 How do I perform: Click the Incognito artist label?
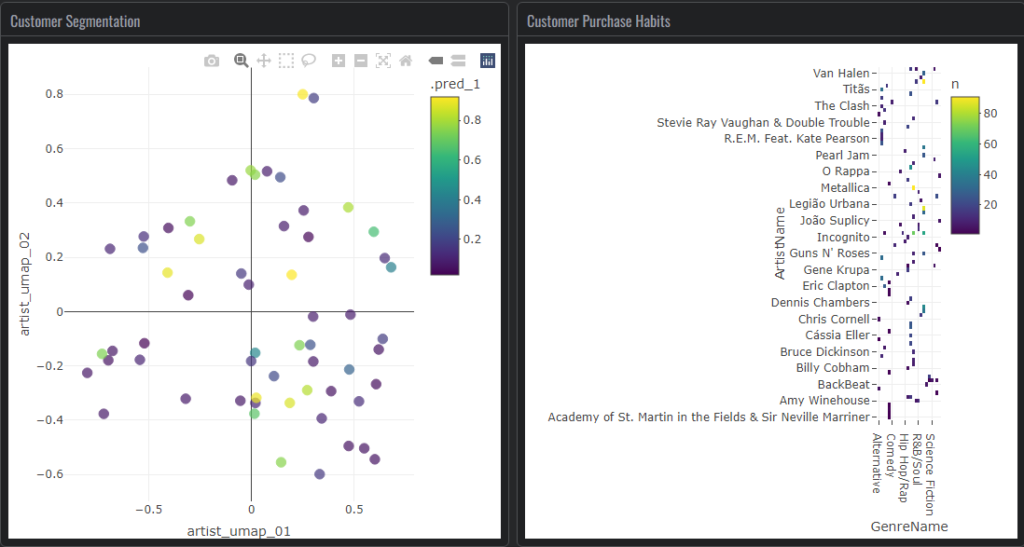843,237
